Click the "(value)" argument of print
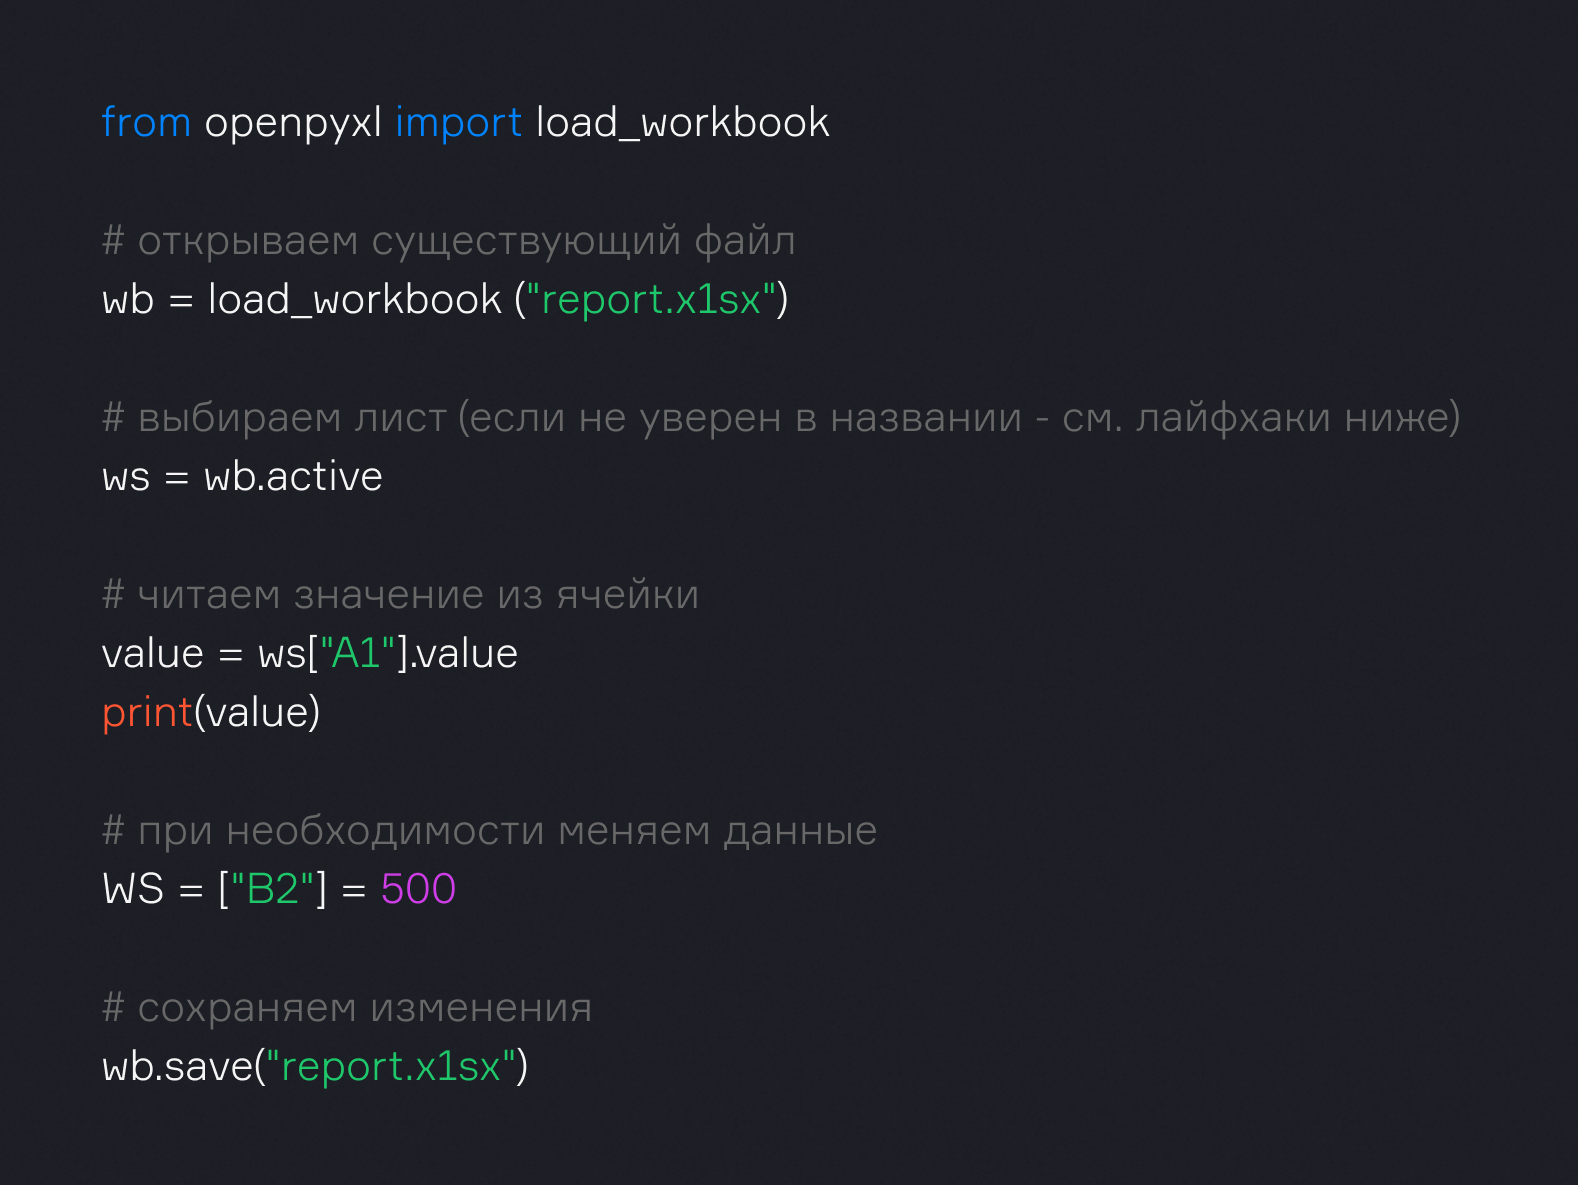 (x=257, y=713)
